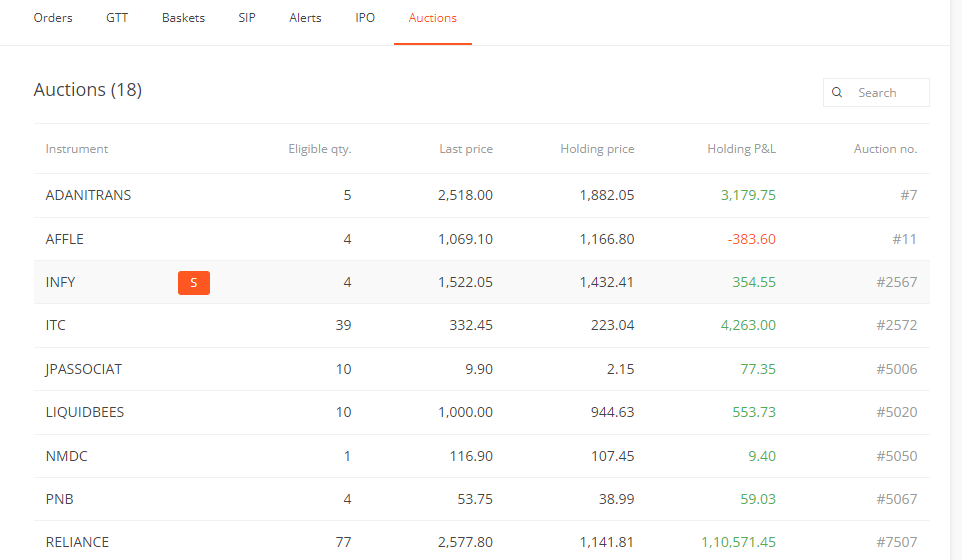
Task: Click ADANITRANS auction number #7
Action: [909, 195]
